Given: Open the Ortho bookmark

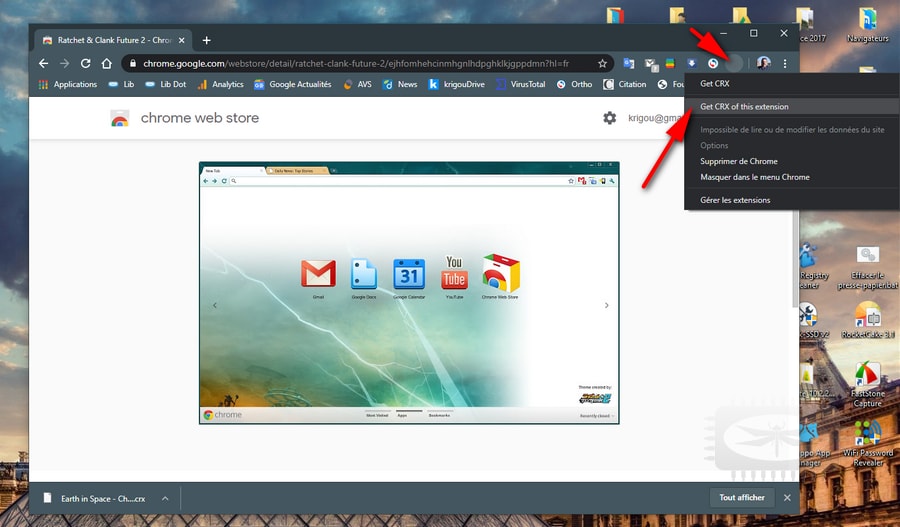Looking at the screenshot, I should (x=574, y=84).
